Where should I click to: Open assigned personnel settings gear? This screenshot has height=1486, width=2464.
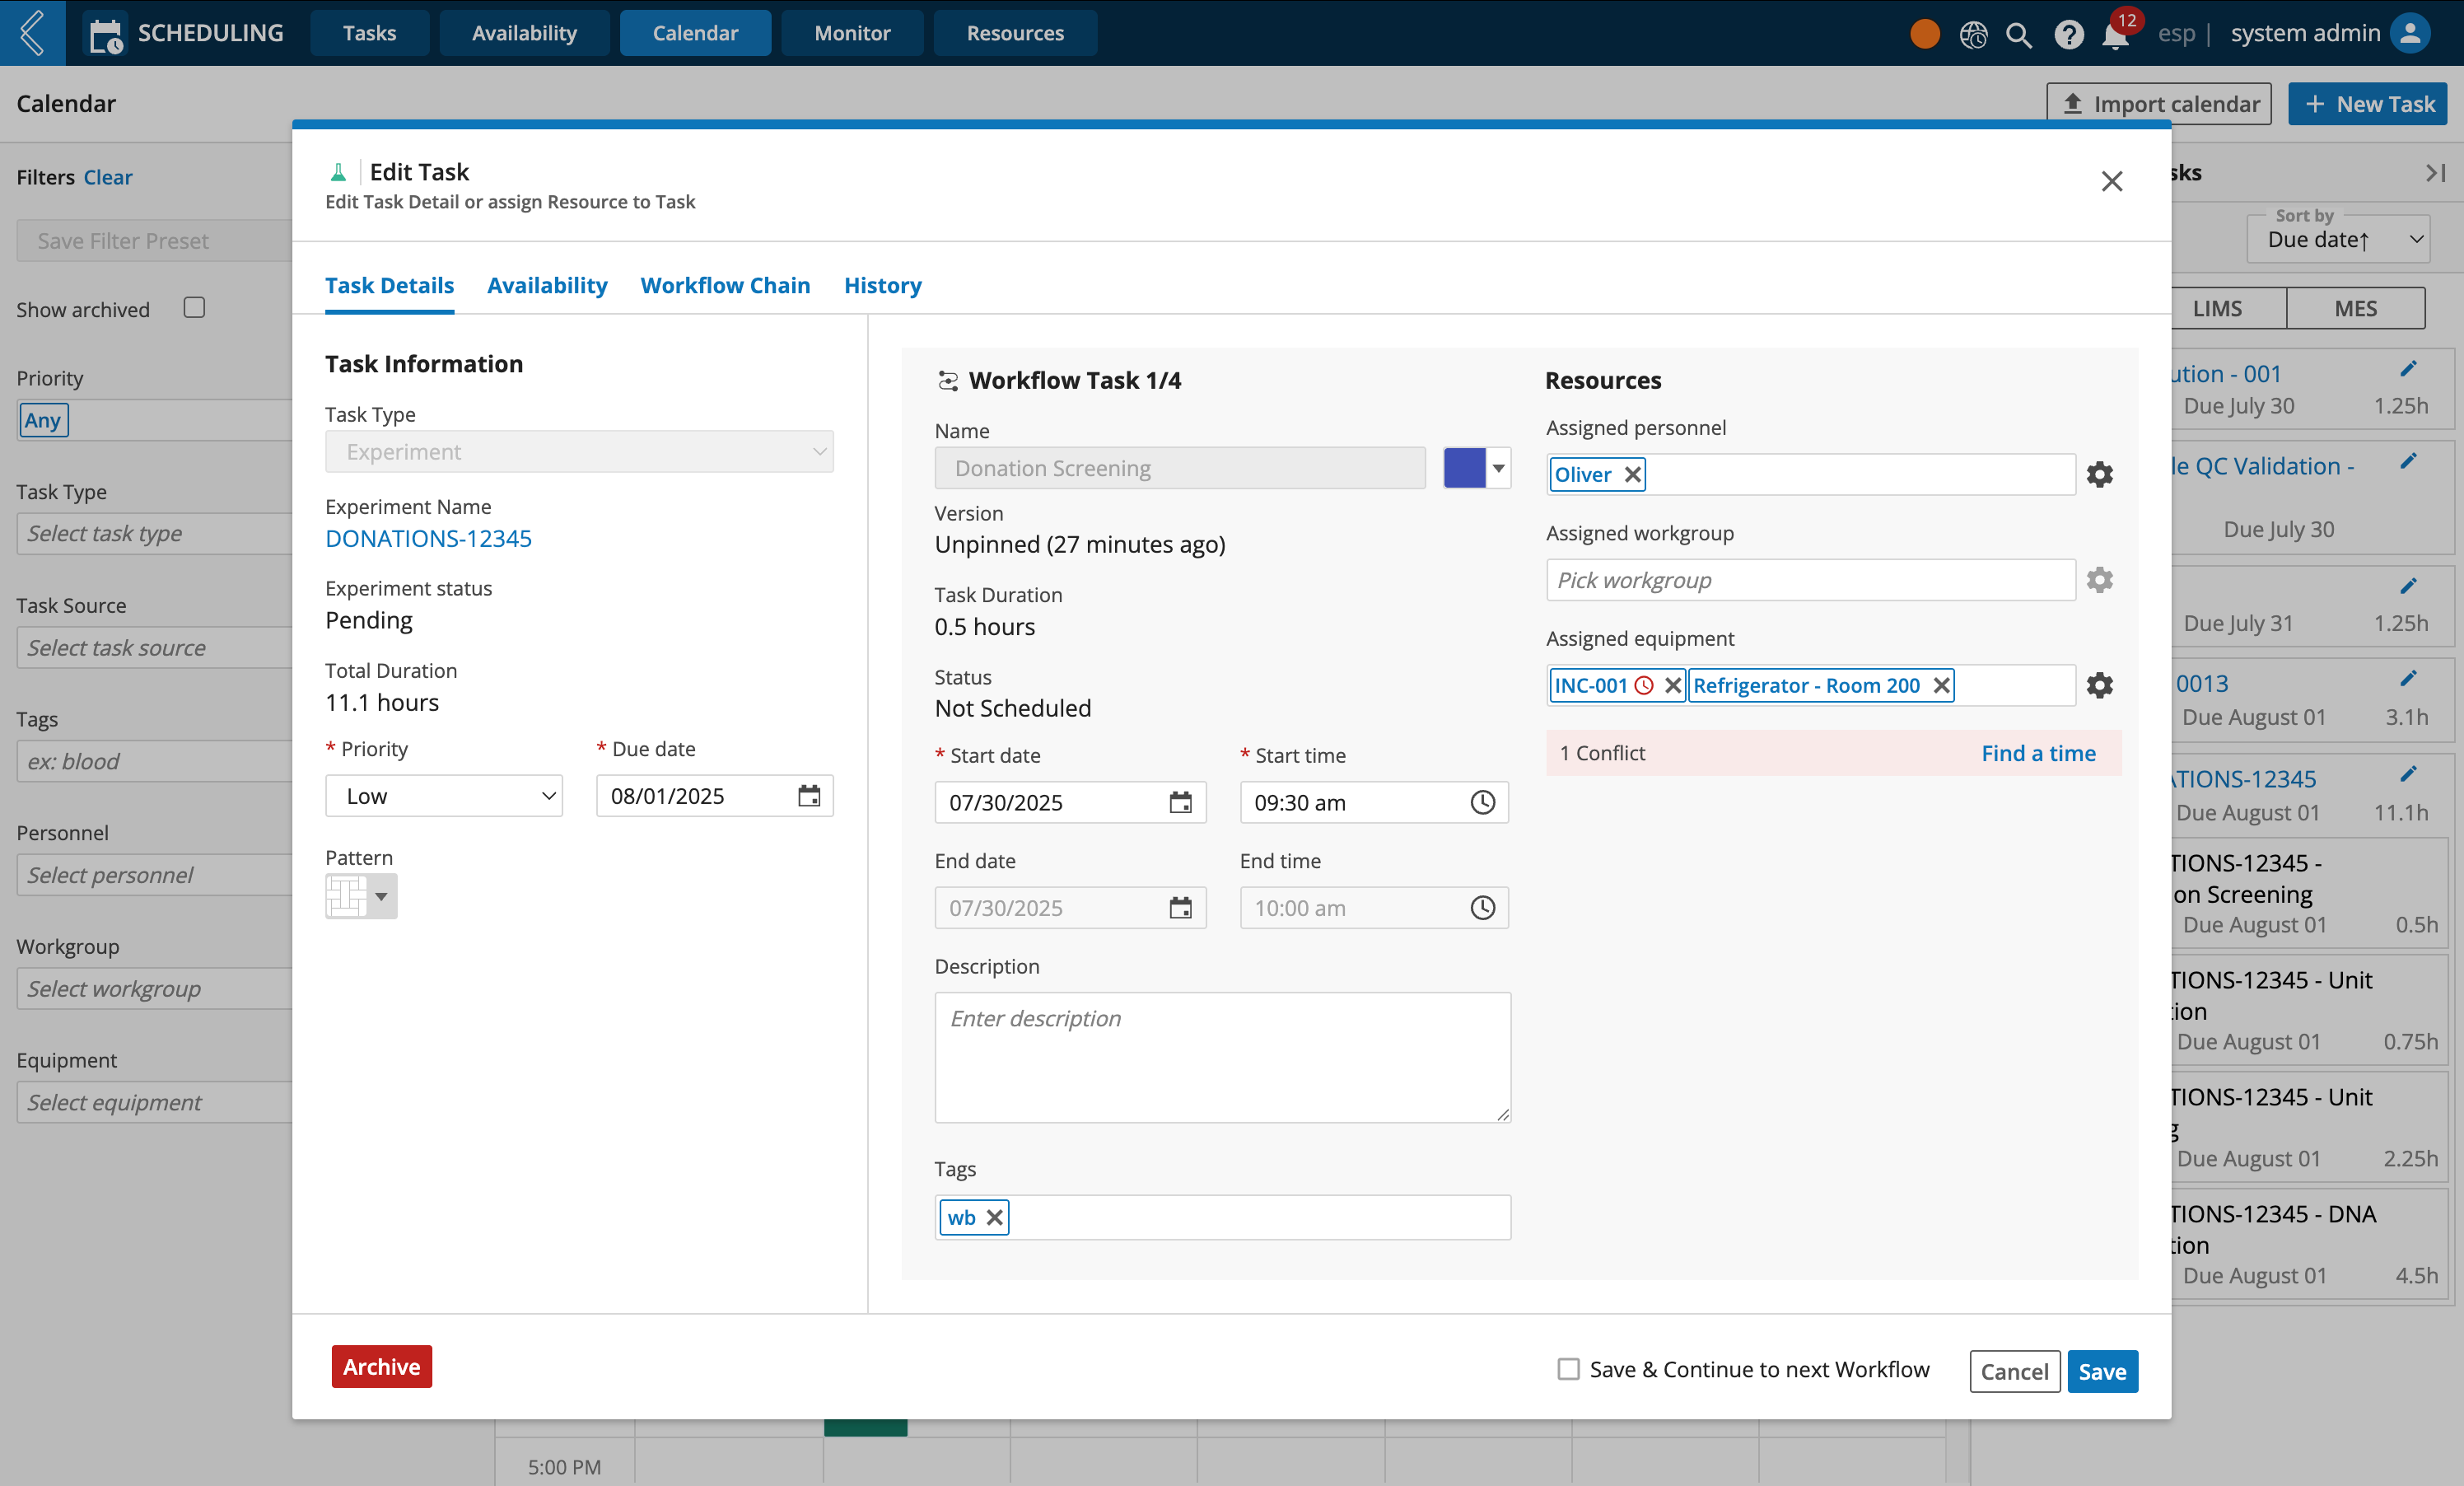[2099, 474]
